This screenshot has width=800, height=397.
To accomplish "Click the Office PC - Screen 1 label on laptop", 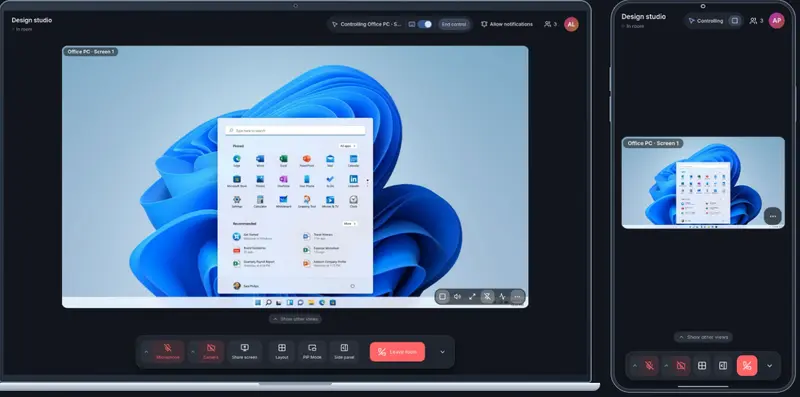I will pos(91,52).
